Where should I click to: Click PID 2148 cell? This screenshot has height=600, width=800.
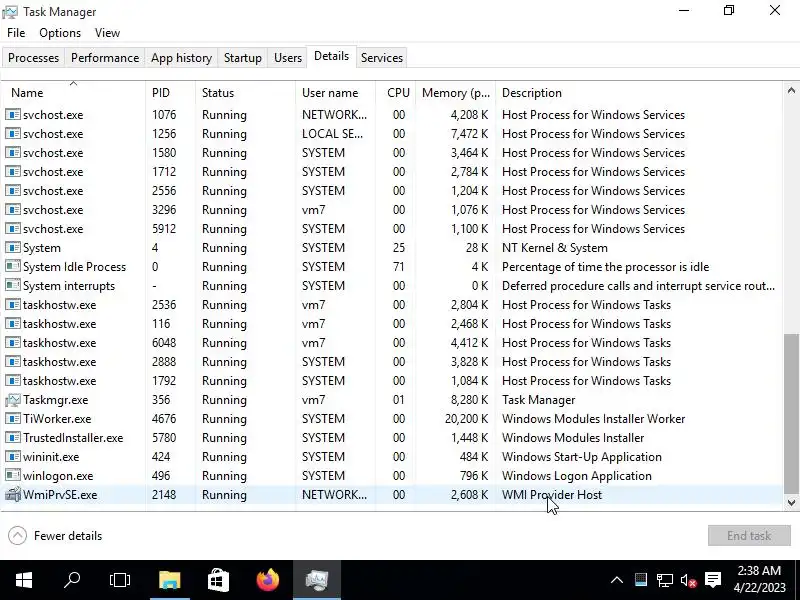coord(164,495)
